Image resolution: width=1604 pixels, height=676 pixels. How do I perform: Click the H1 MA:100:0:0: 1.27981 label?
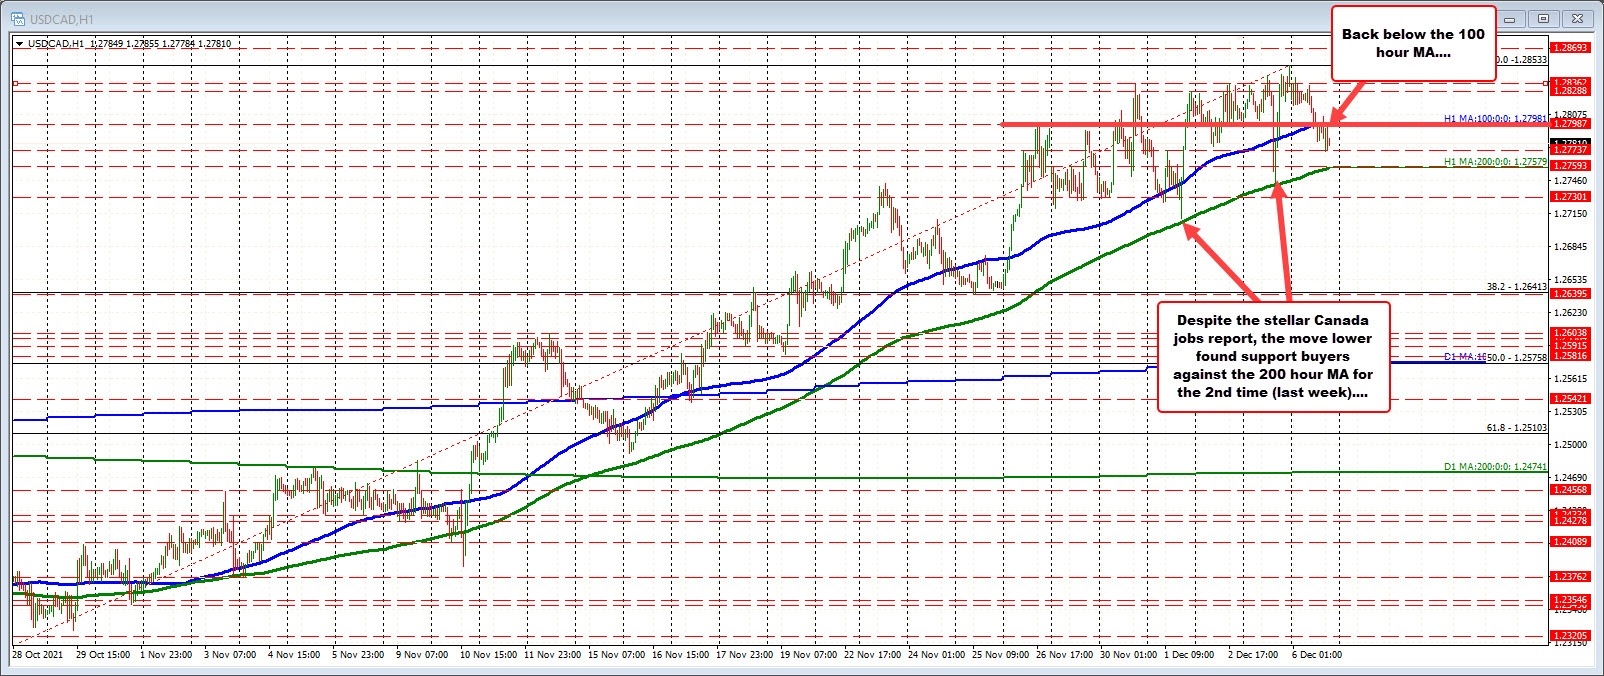click(1495, 118)
